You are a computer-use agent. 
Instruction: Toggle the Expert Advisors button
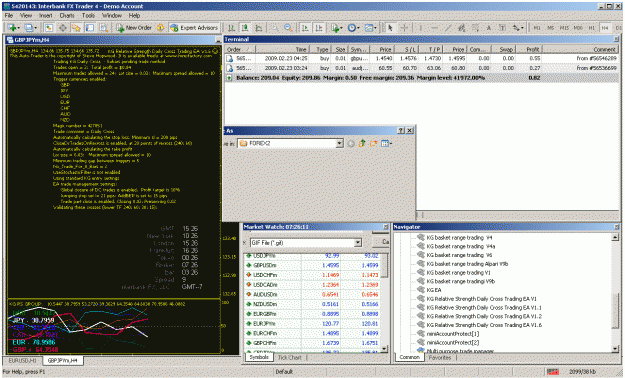click(194, 28)
